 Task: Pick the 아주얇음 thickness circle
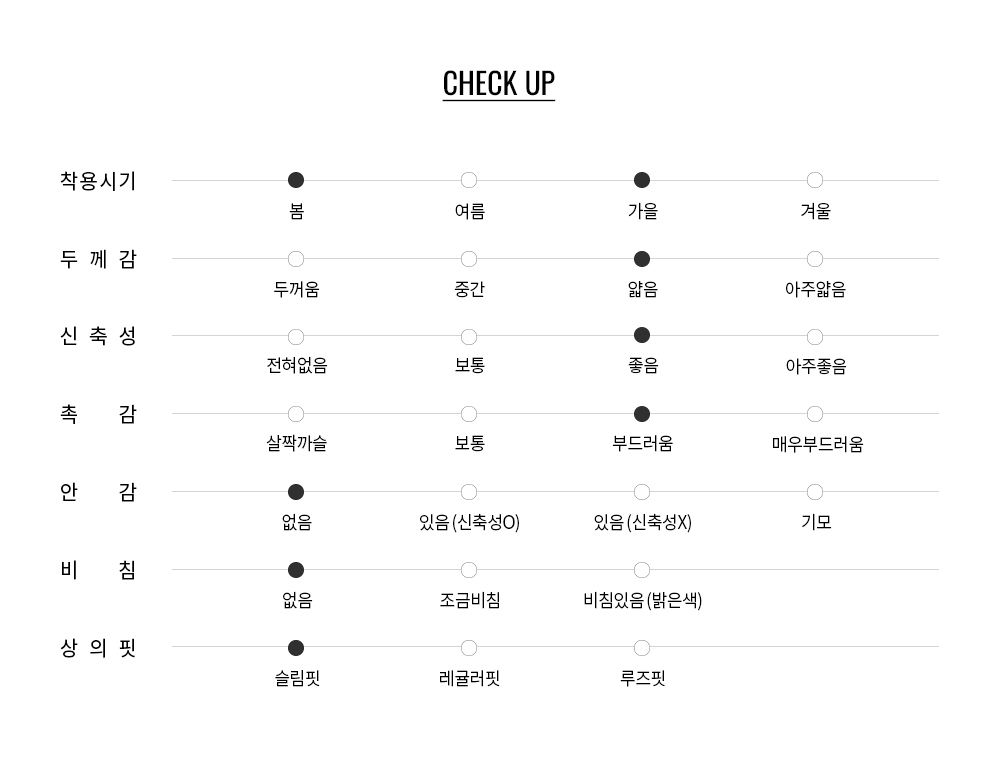pos(815,259)
